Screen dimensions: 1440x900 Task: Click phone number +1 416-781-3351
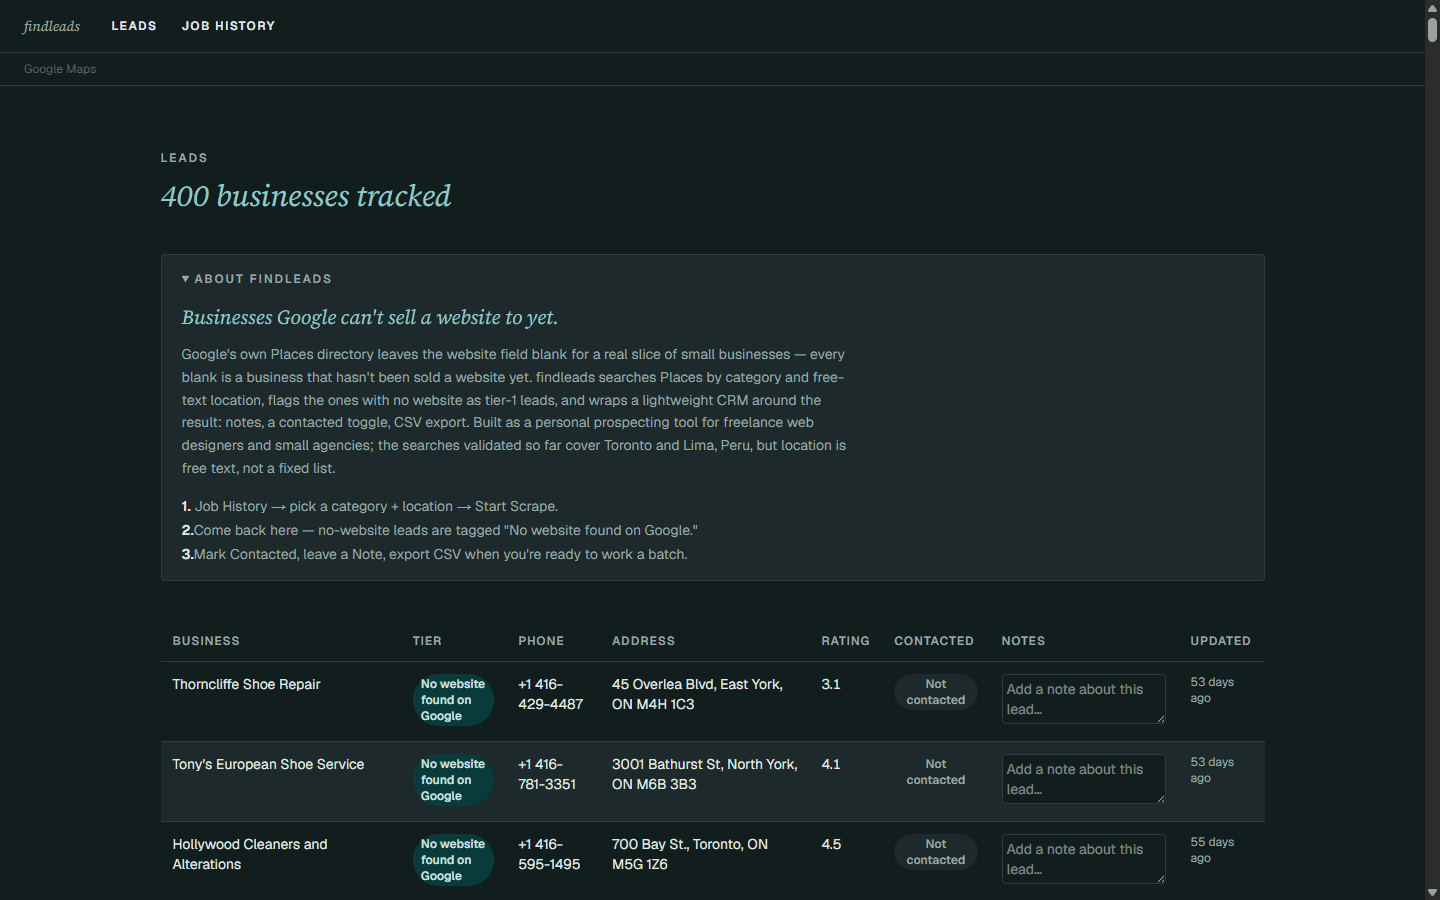pyautogui.click(x=547, y=774)
